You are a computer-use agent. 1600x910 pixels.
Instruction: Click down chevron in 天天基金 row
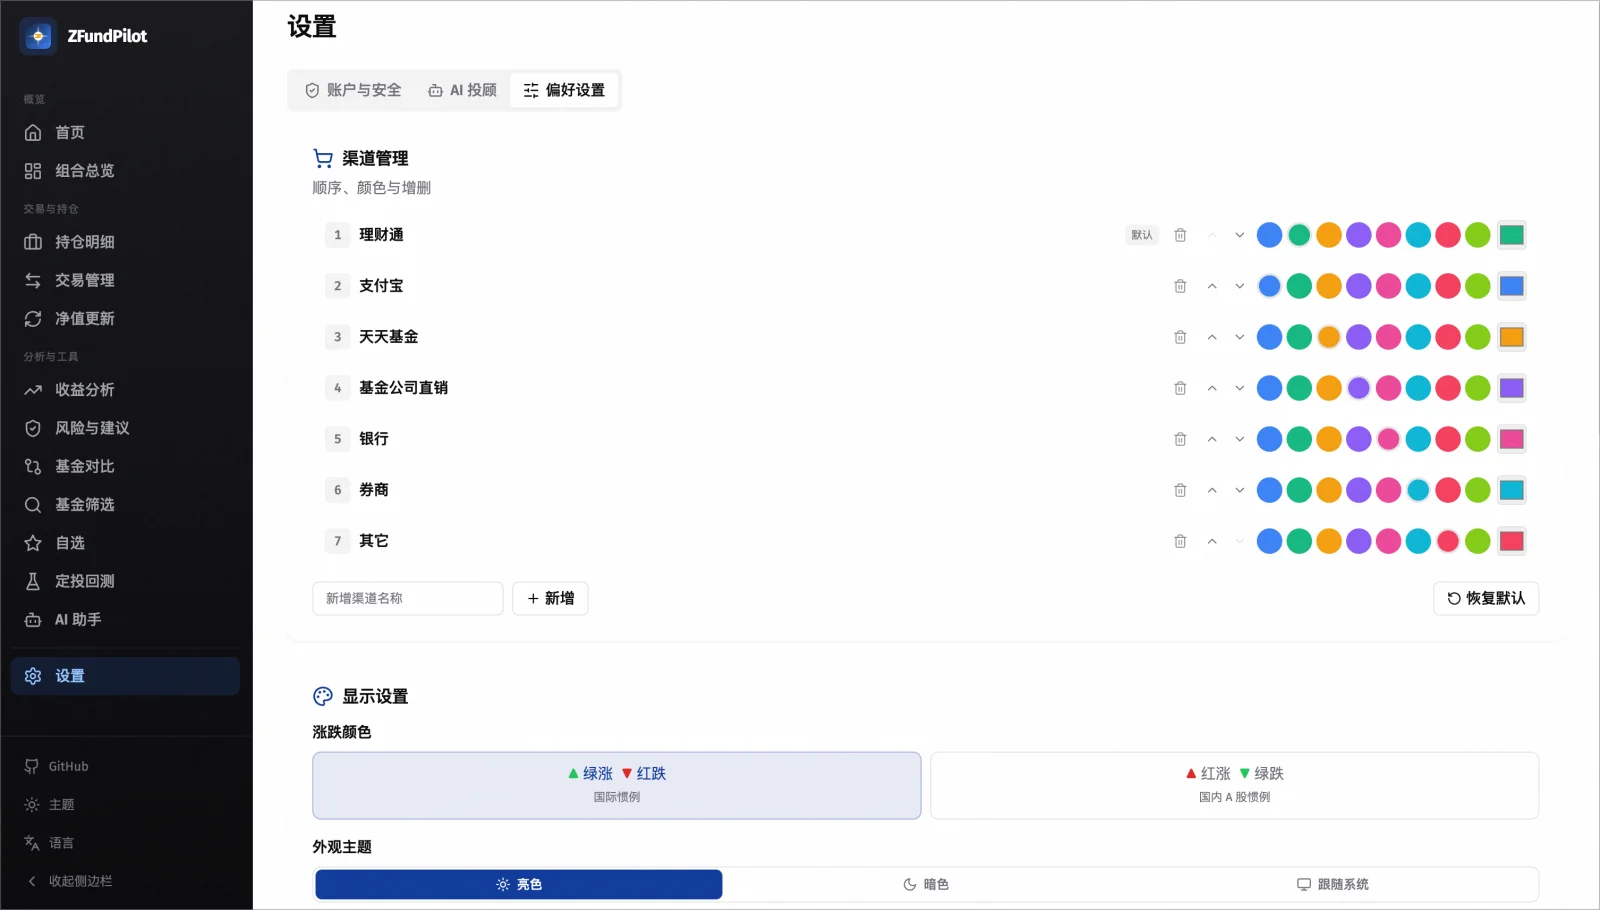tap(1240, 337)
